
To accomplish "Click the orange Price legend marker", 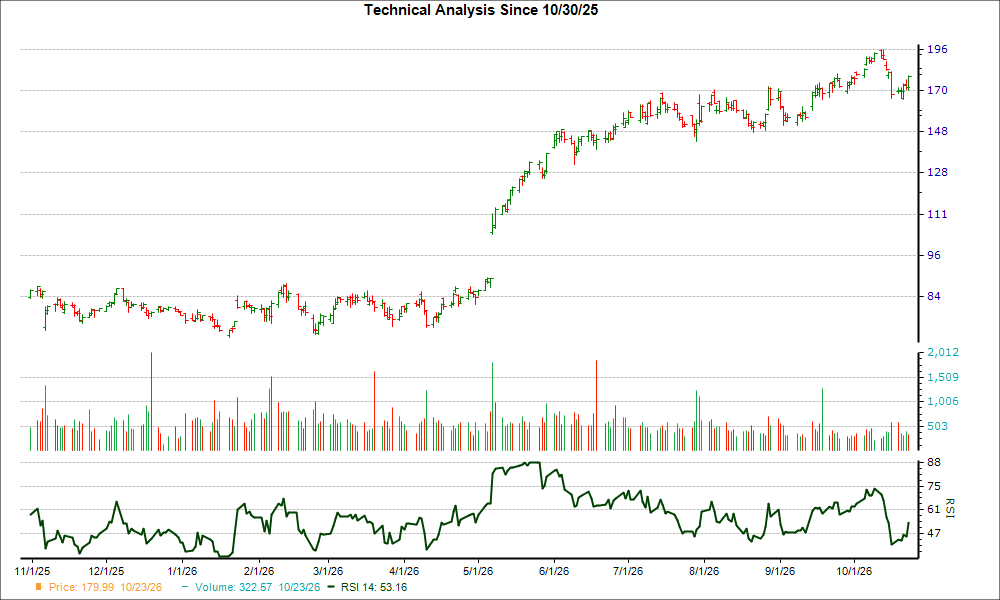I will pyautogui.click(x=39, y=587).
